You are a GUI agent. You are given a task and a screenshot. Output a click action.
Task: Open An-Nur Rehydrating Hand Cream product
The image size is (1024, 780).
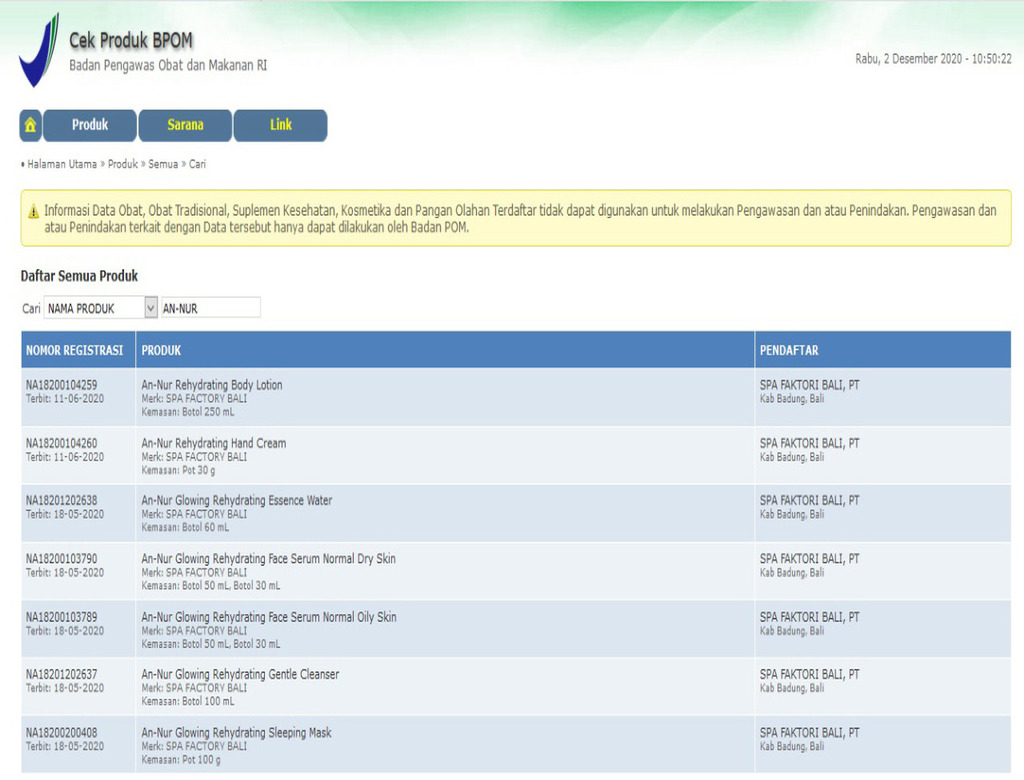coord(214,443)
